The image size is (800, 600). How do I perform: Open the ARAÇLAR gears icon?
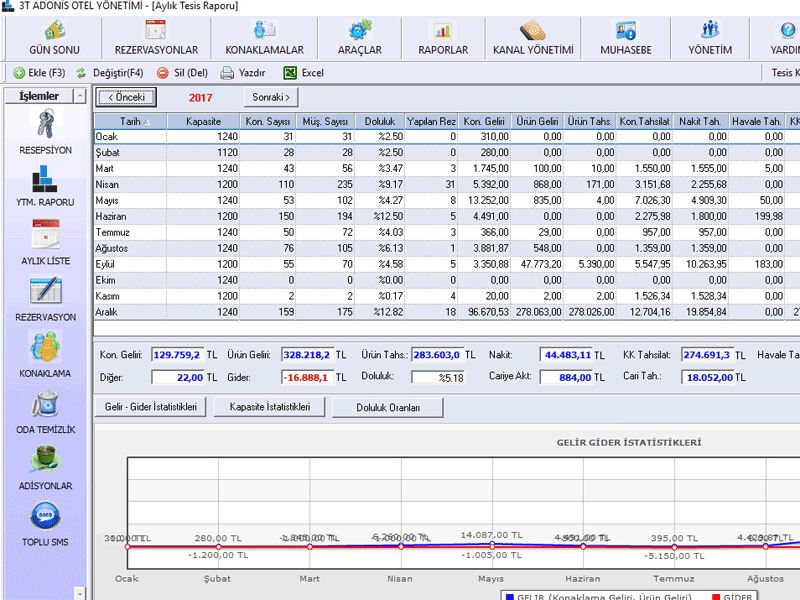[x=360, y=31]
